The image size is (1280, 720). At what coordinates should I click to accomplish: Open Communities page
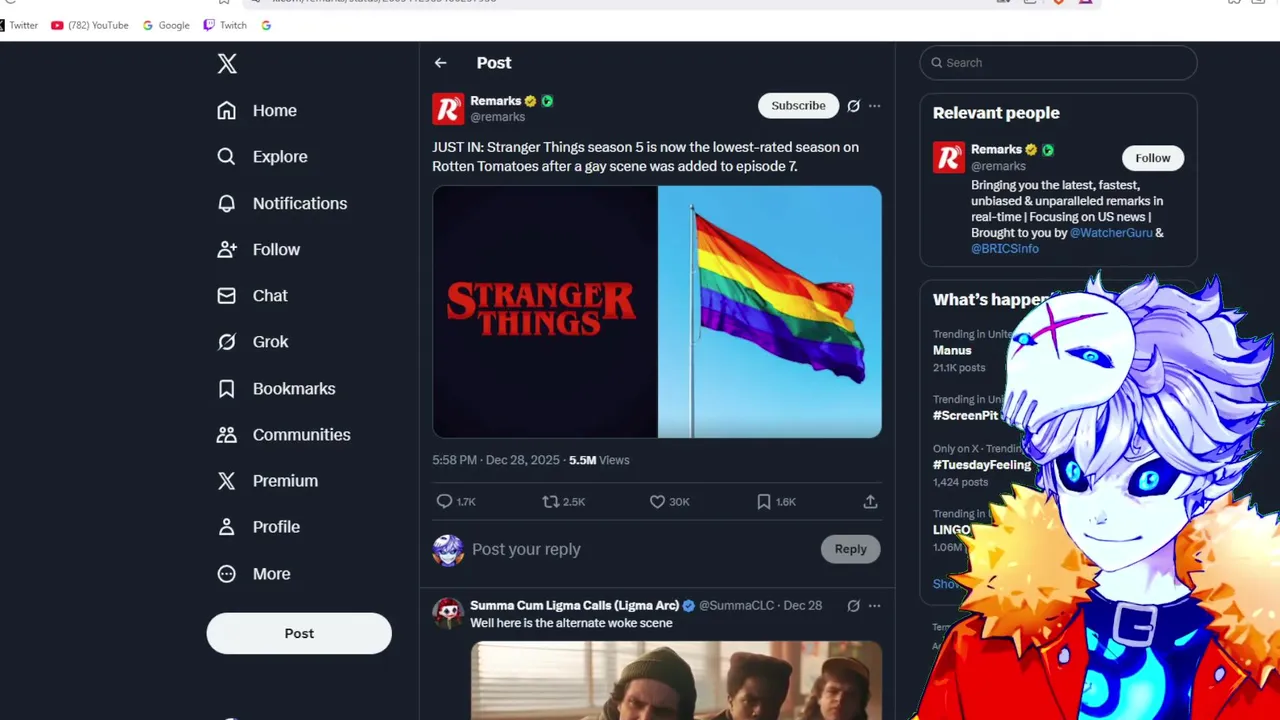[283, 435]
